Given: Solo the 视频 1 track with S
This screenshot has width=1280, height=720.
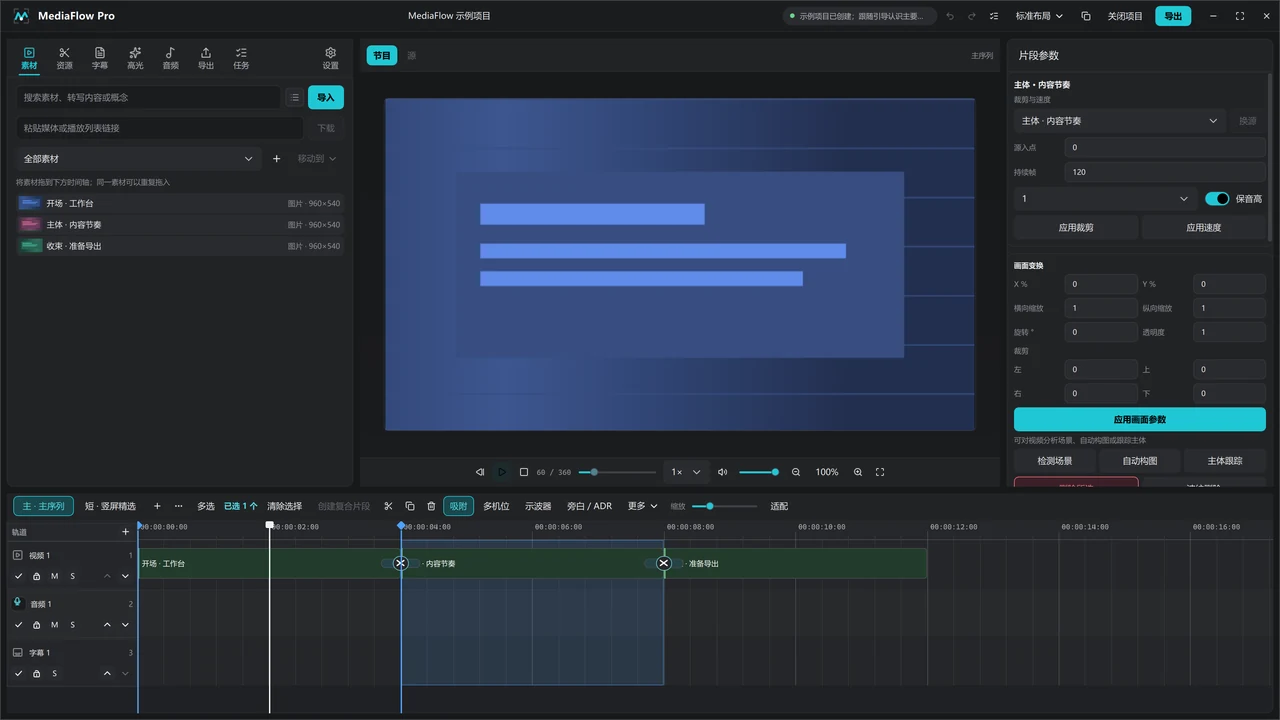Looking at the screenshot, I should pos(72,576).
